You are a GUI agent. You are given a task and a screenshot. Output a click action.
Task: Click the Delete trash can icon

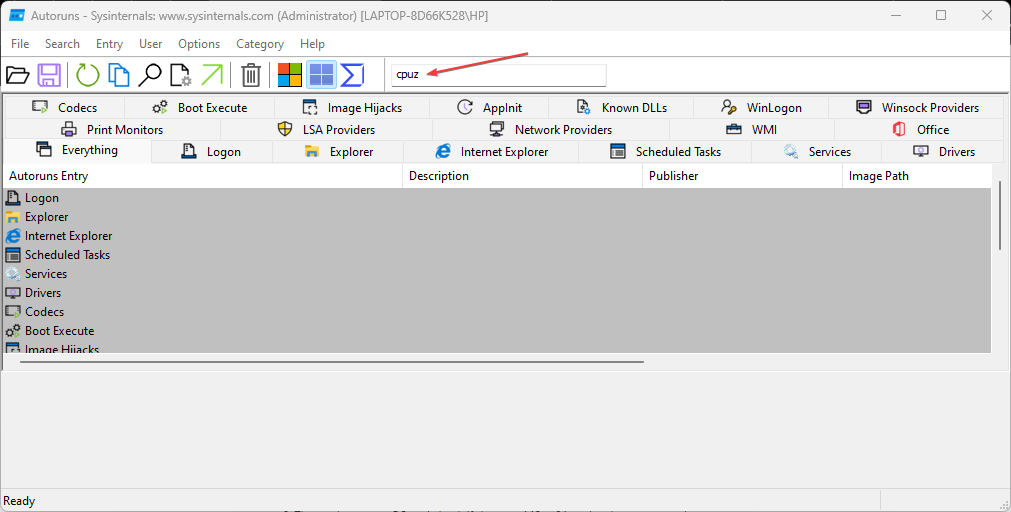pos(251,75)
